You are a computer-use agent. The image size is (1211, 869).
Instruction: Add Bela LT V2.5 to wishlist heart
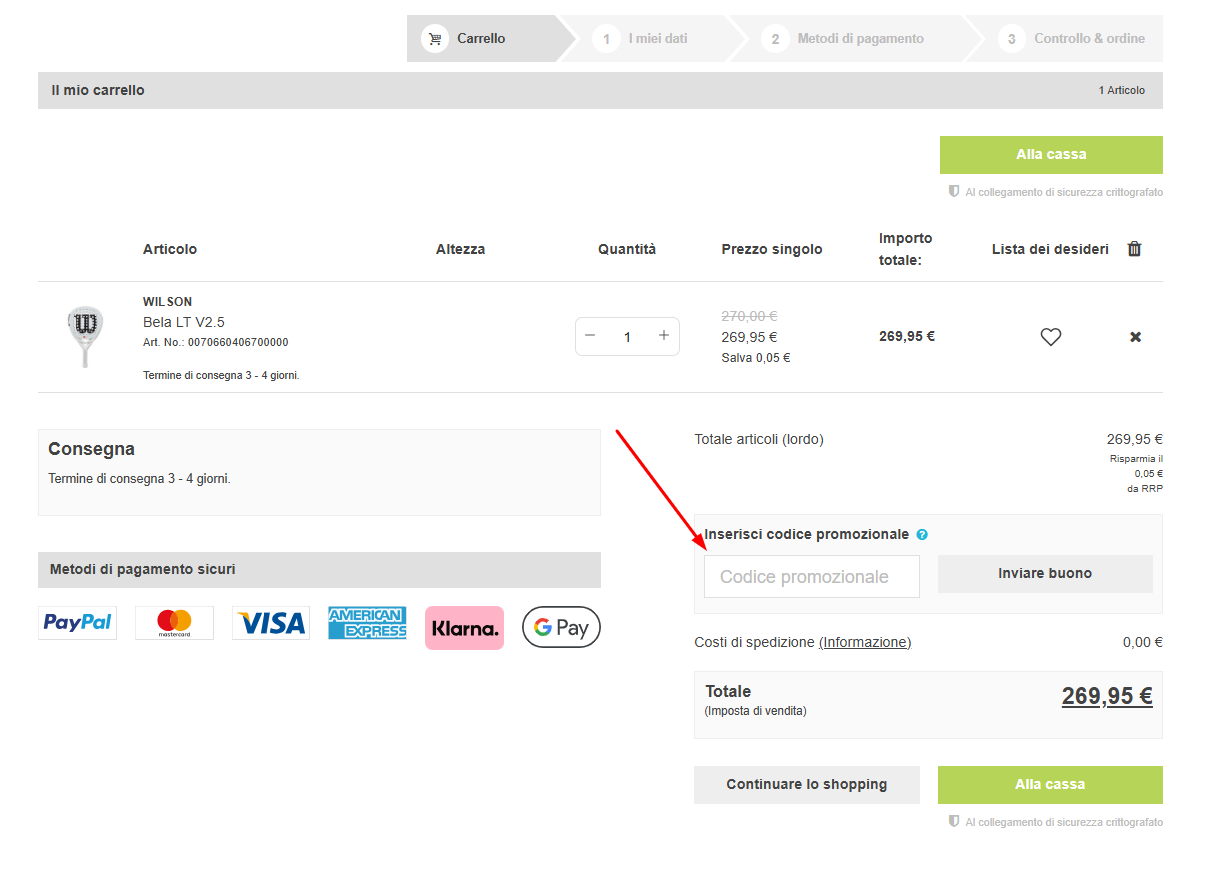pos(1050,337)
